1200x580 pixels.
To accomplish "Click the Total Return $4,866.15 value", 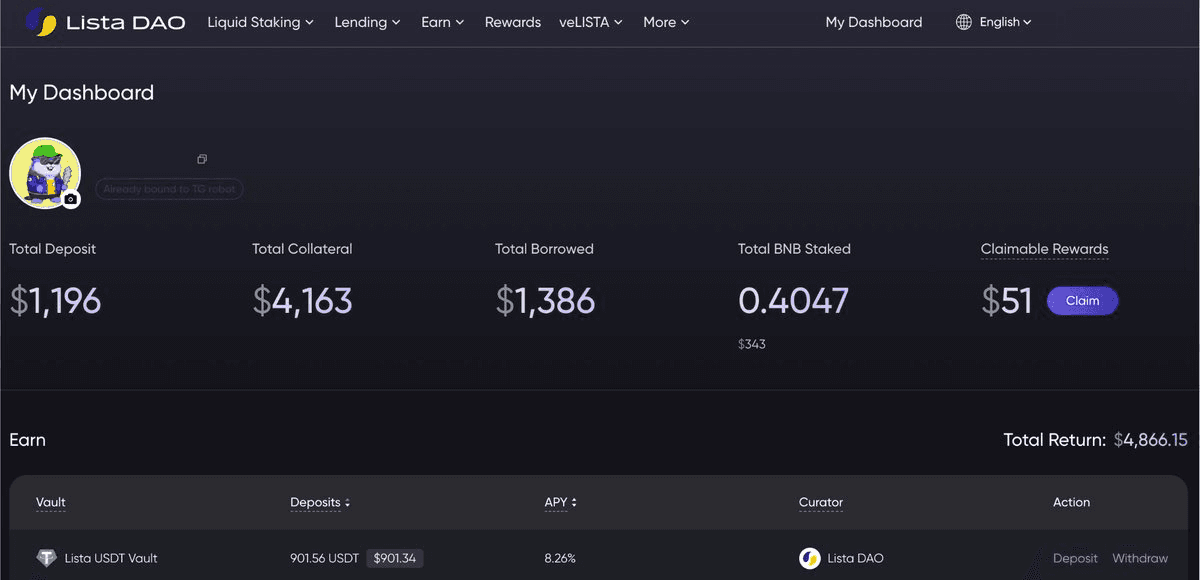I will pyautogui.click(x=1150, y=440).
